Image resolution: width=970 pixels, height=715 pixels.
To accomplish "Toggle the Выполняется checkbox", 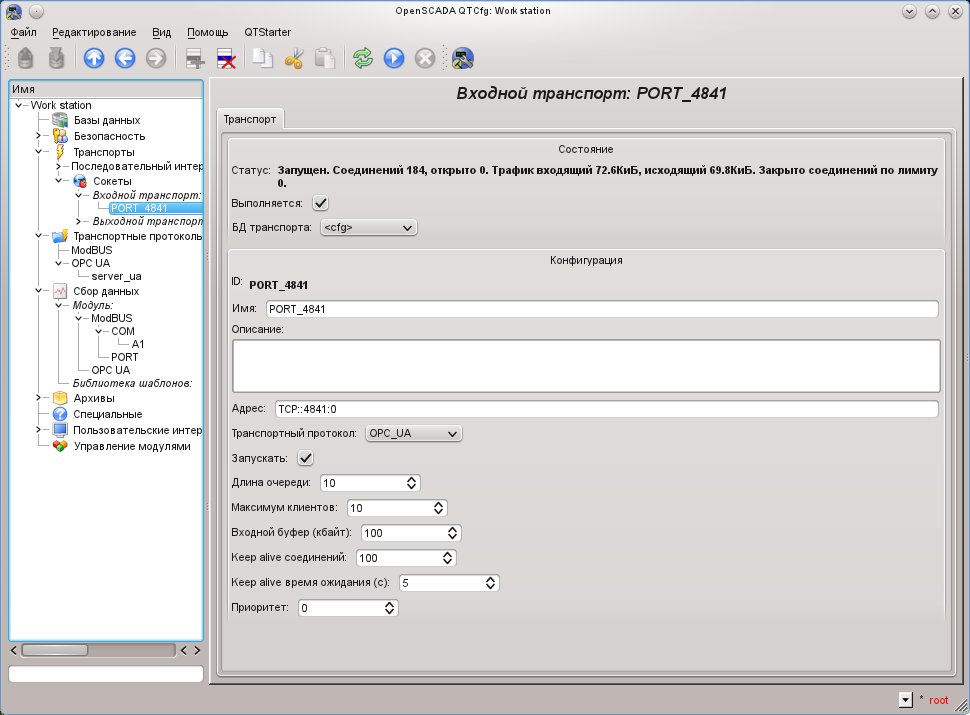I will coord(321,203).
